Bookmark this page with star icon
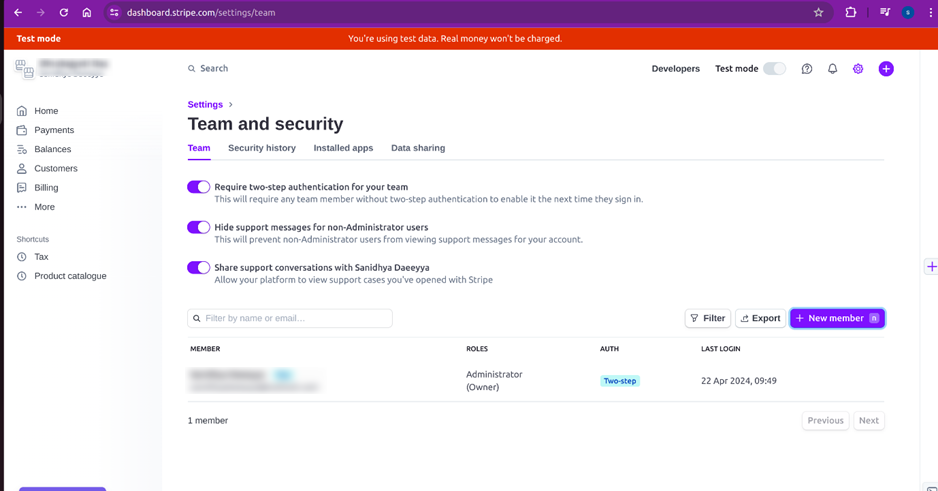The image size is (938, 491). click(818, 13)
